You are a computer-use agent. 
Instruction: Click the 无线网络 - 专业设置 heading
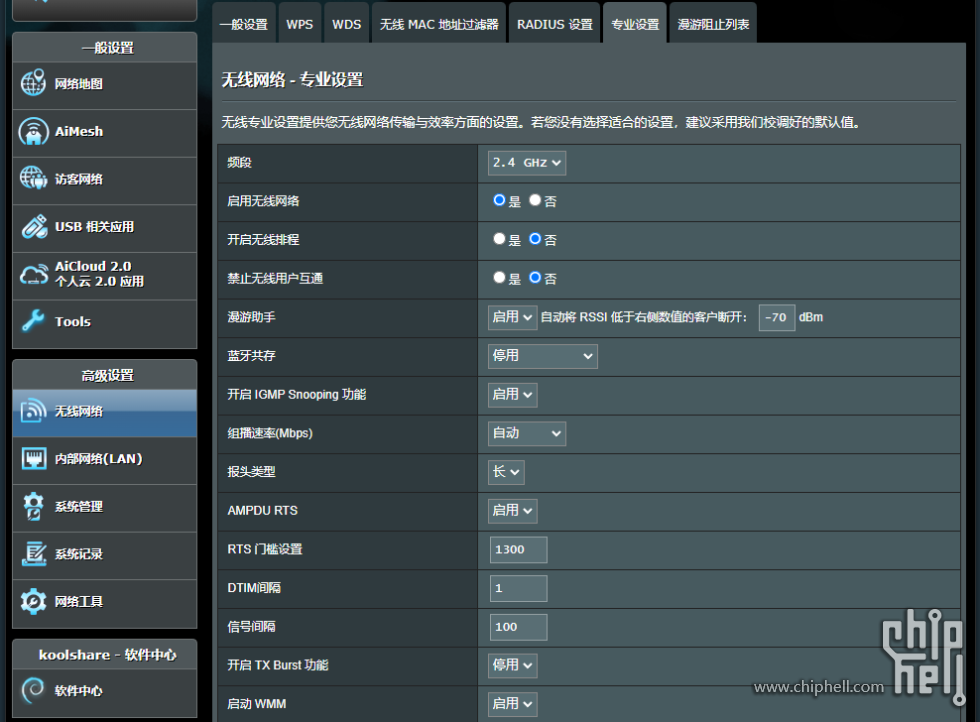click(292, 80)
